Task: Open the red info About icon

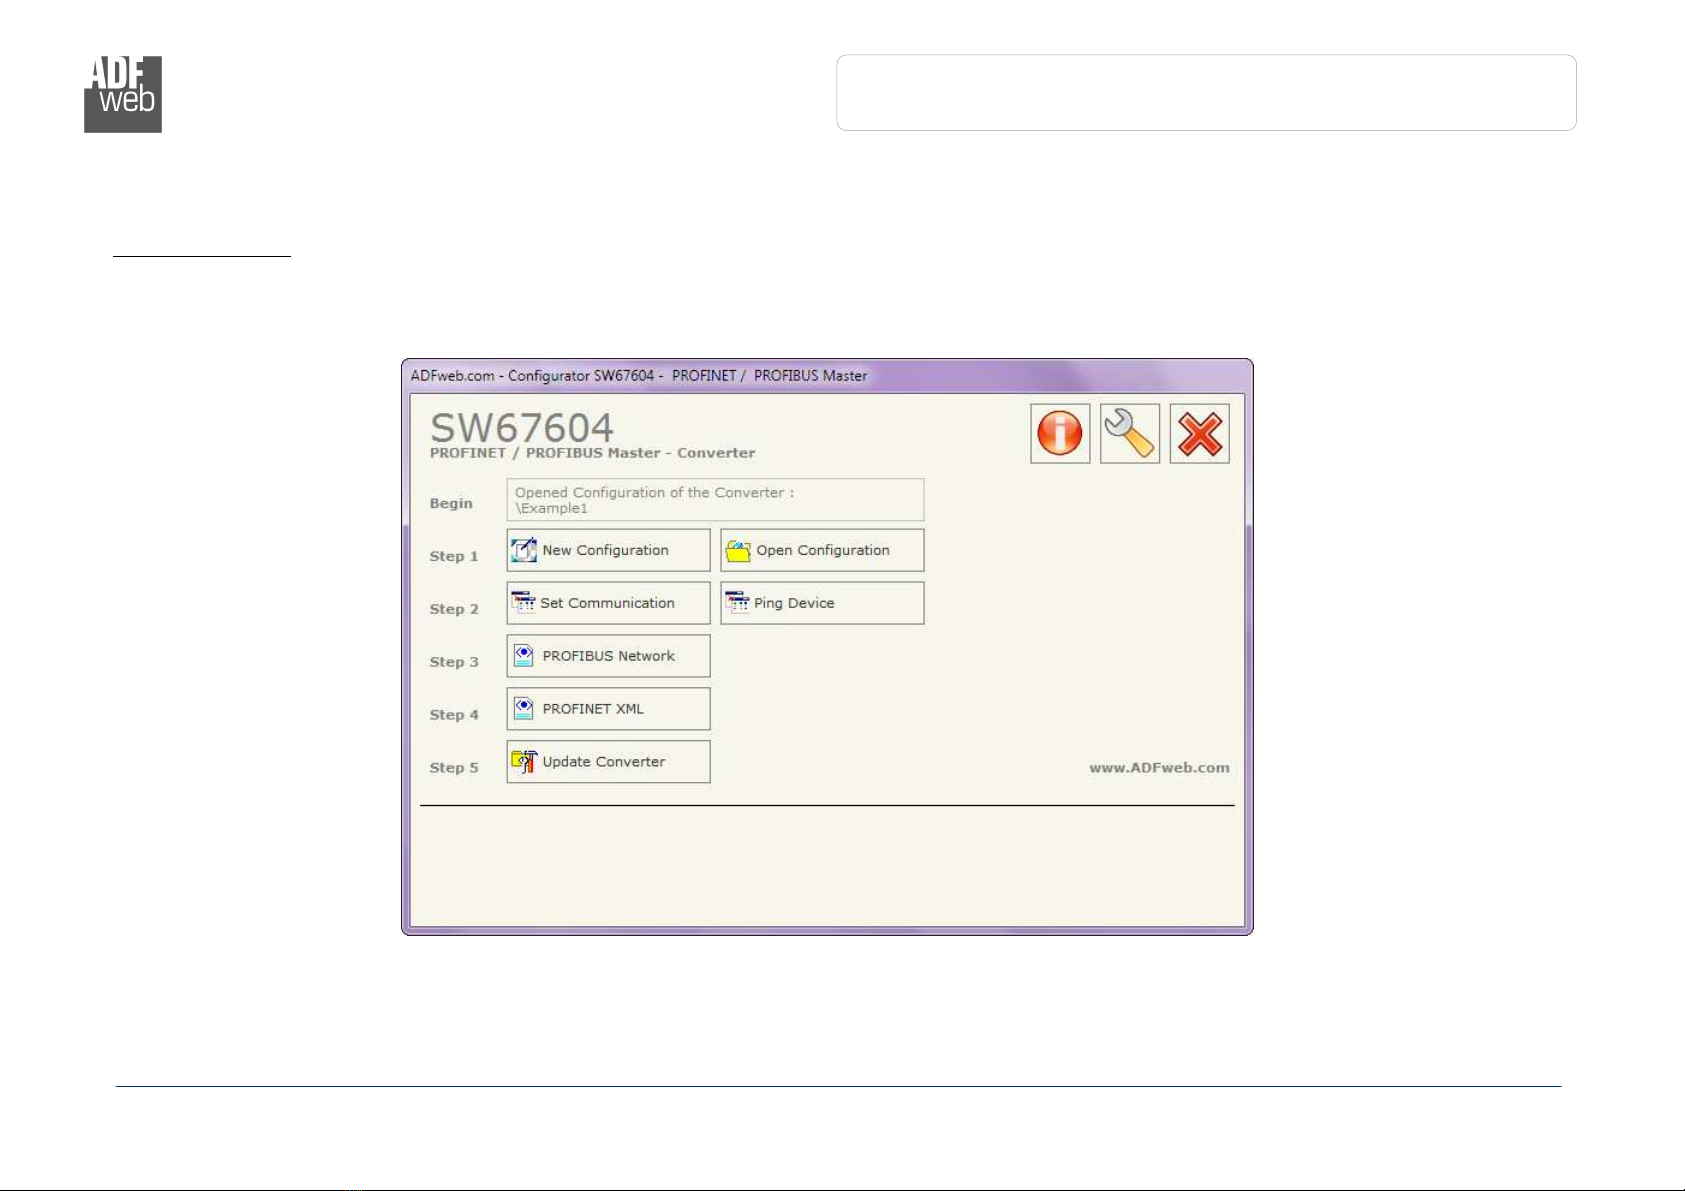Action: click(1060, 434)
